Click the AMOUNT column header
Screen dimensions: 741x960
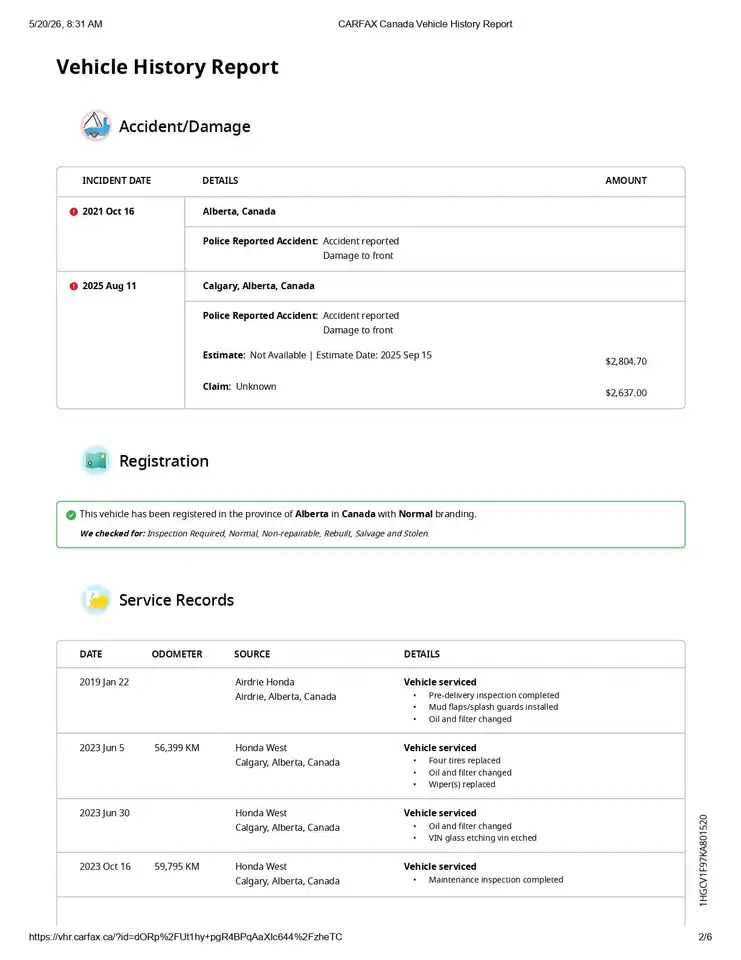point(626,181)
